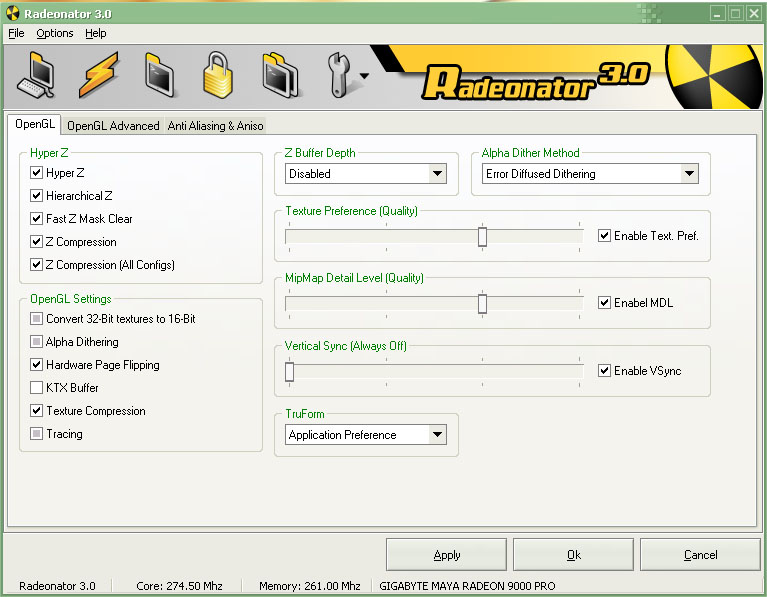Screen dimensions: 767x597
Task: Click the Cancel button
Action: (x=700, y=554)
